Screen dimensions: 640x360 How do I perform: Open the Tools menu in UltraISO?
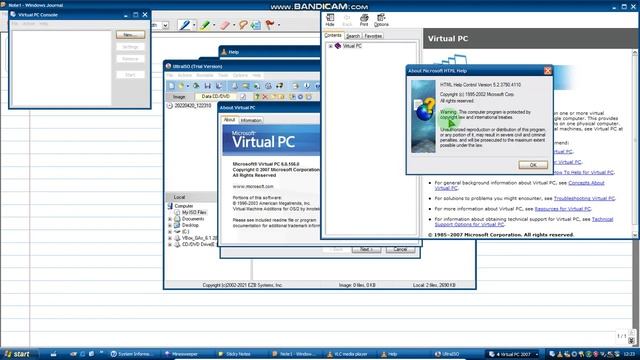[x=223, y=76]
